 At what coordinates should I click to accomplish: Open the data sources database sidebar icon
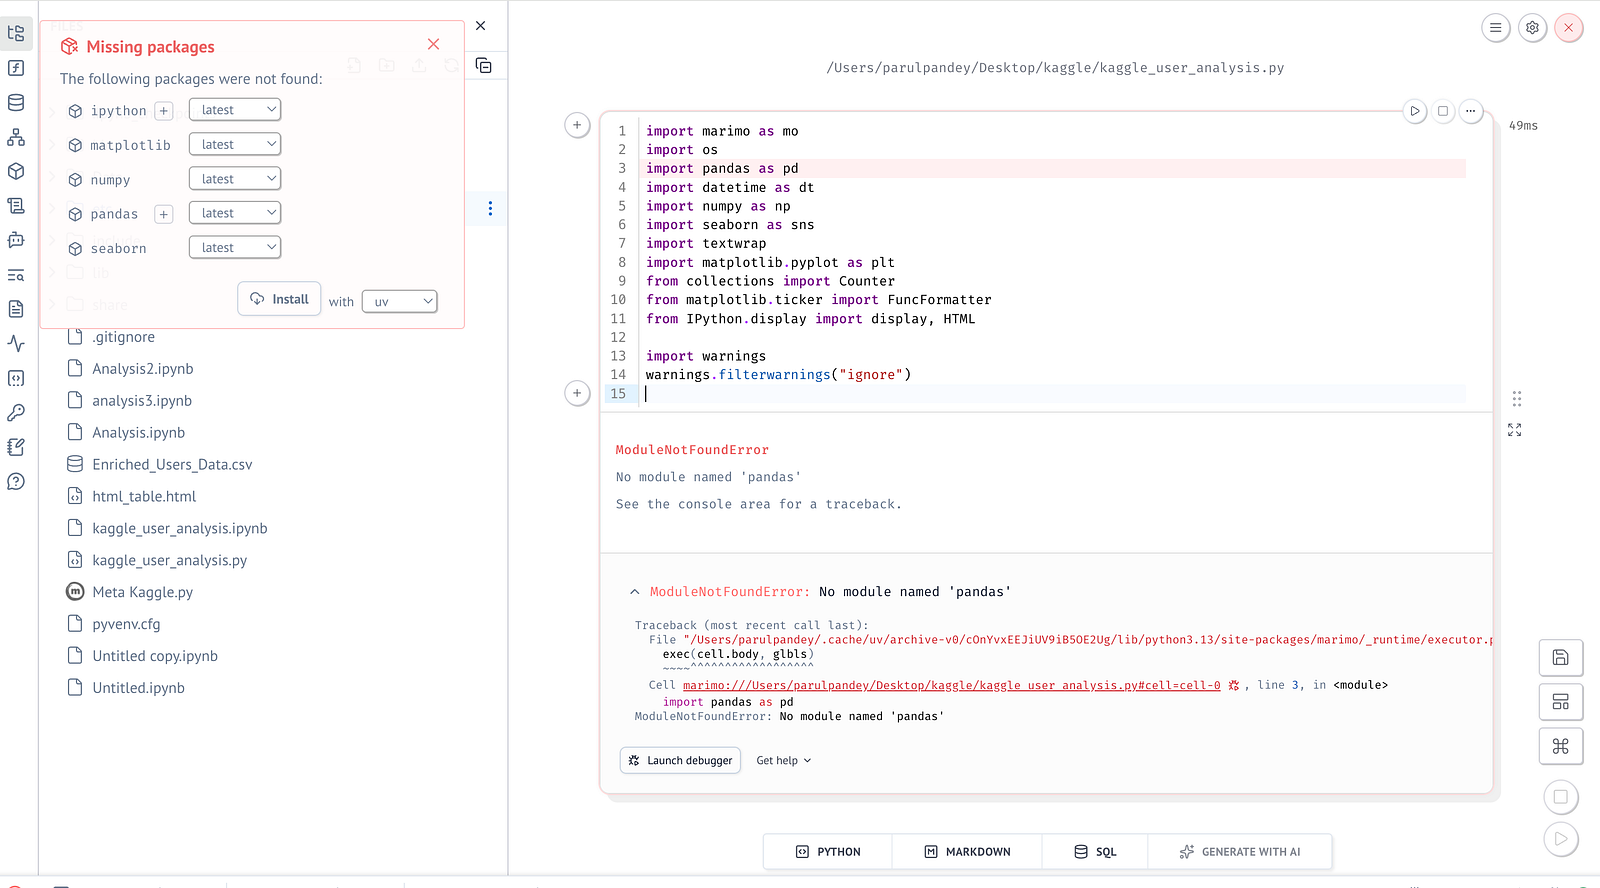coord(16,103)
